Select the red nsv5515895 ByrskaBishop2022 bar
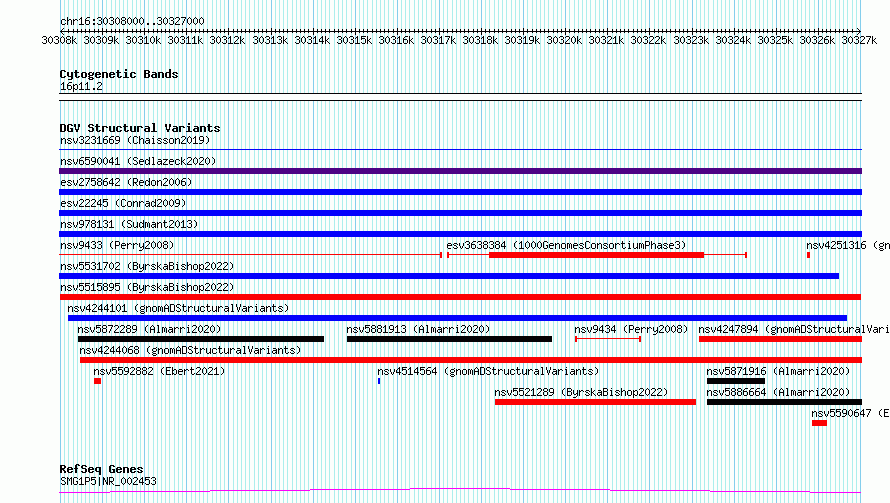The width and height of the screenshot is (890, 503). [x=460, y=297]
